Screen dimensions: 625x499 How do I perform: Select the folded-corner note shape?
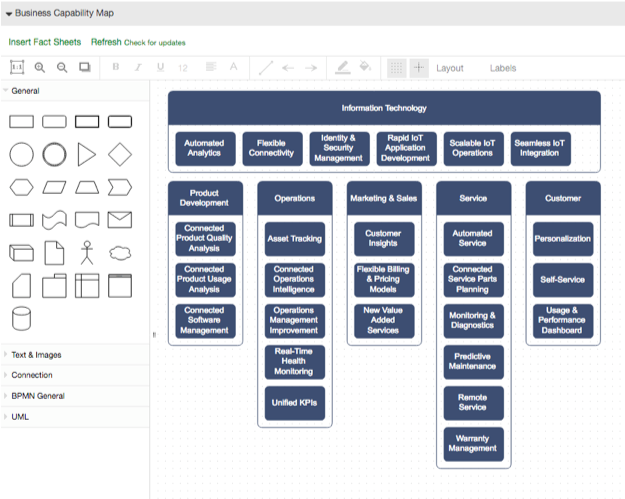click(54, 253)
